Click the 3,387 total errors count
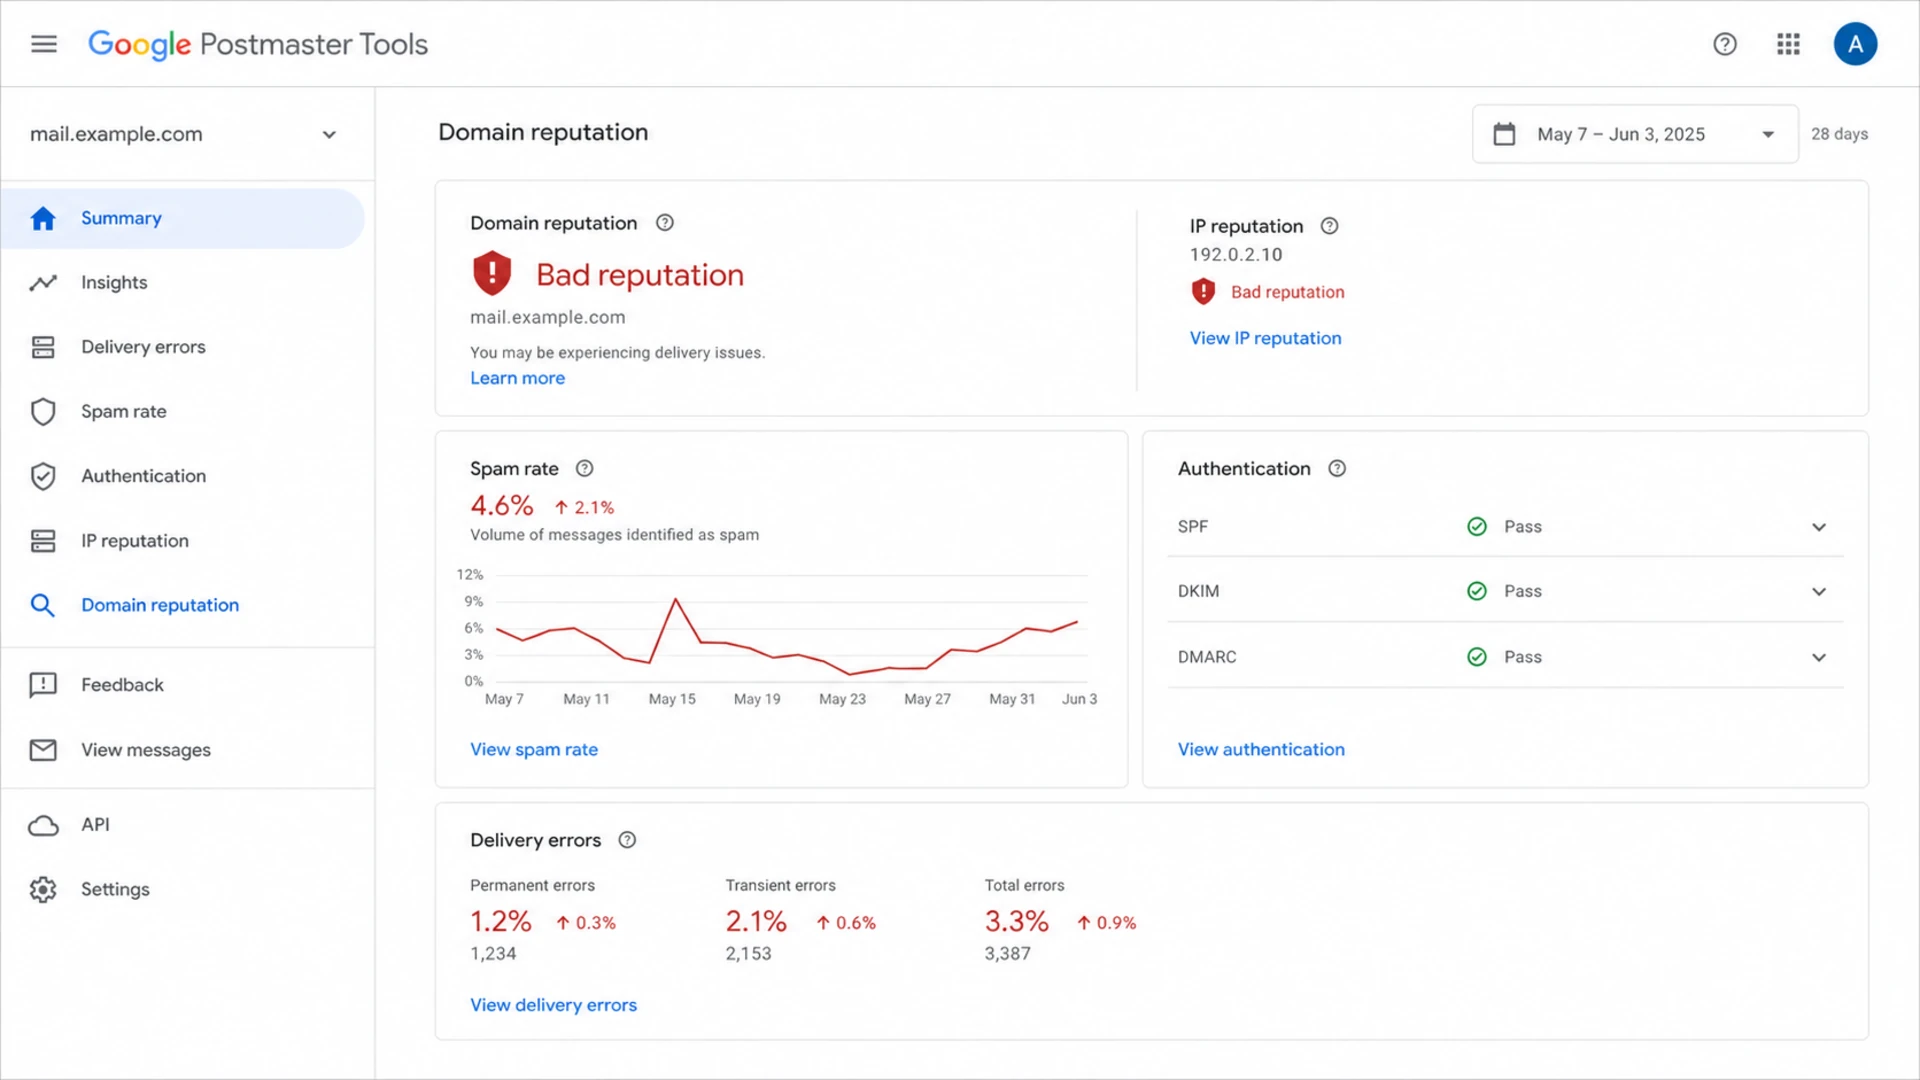The image size is (1920, 1080). (x=1007, y=954)
